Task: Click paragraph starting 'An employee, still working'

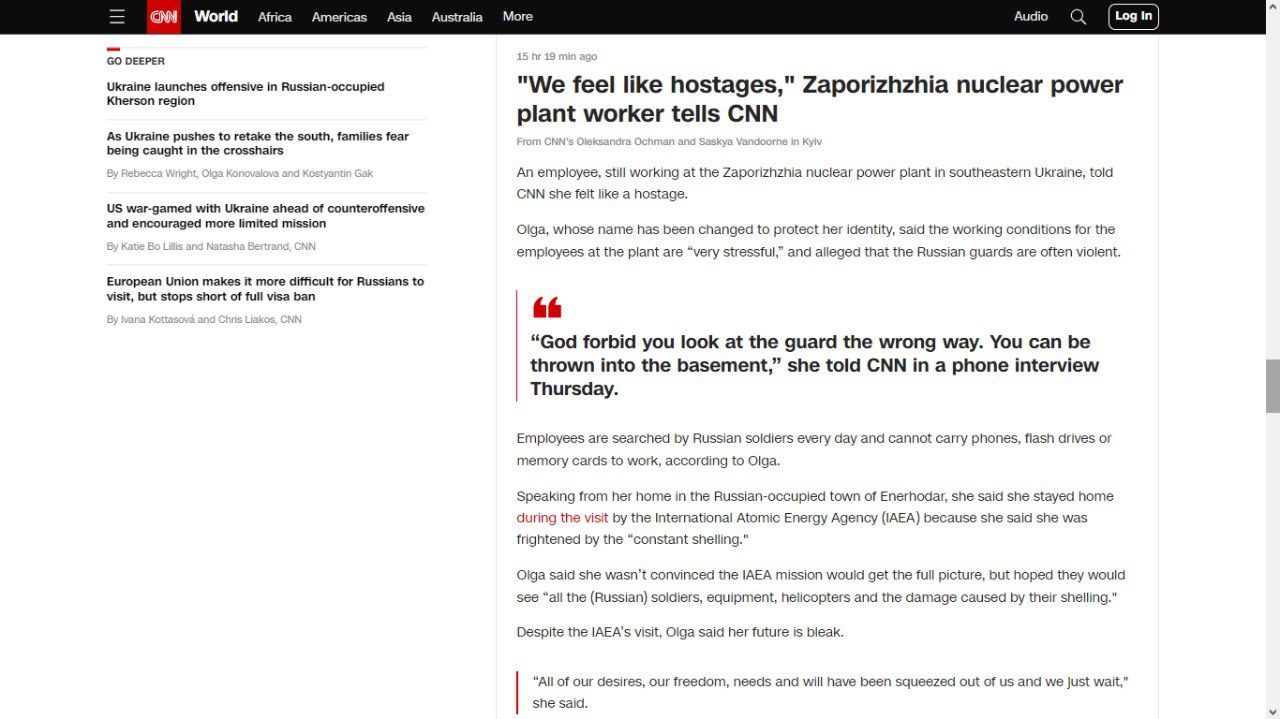Action: click(x=815, y=183)
